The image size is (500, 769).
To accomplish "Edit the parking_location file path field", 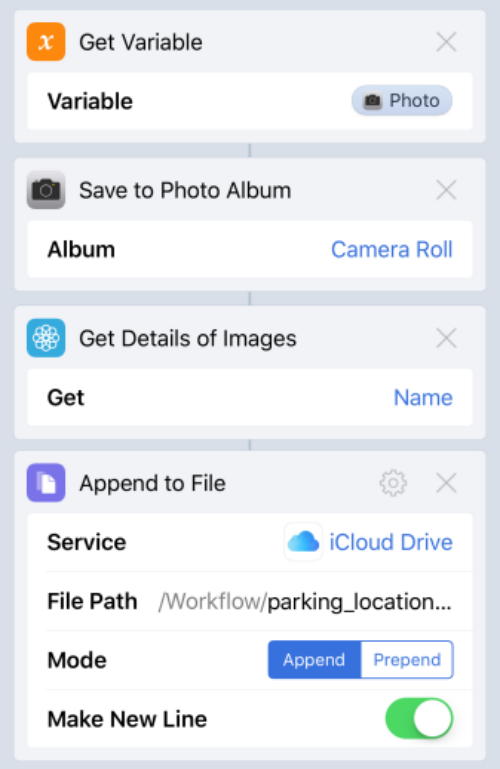I will (x=304, y=601).
